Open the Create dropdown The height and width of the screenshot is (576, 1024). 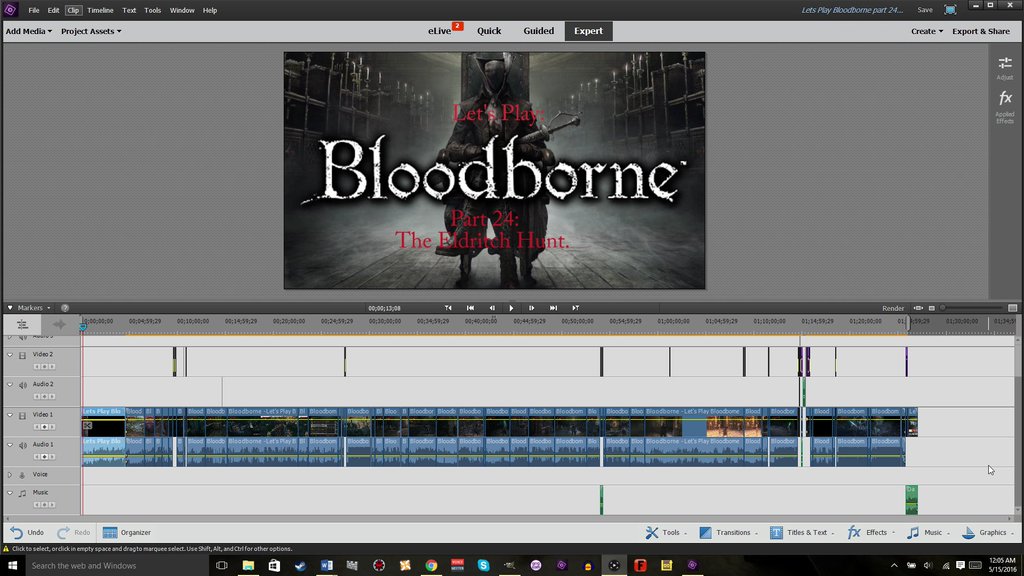pos(927,31)
